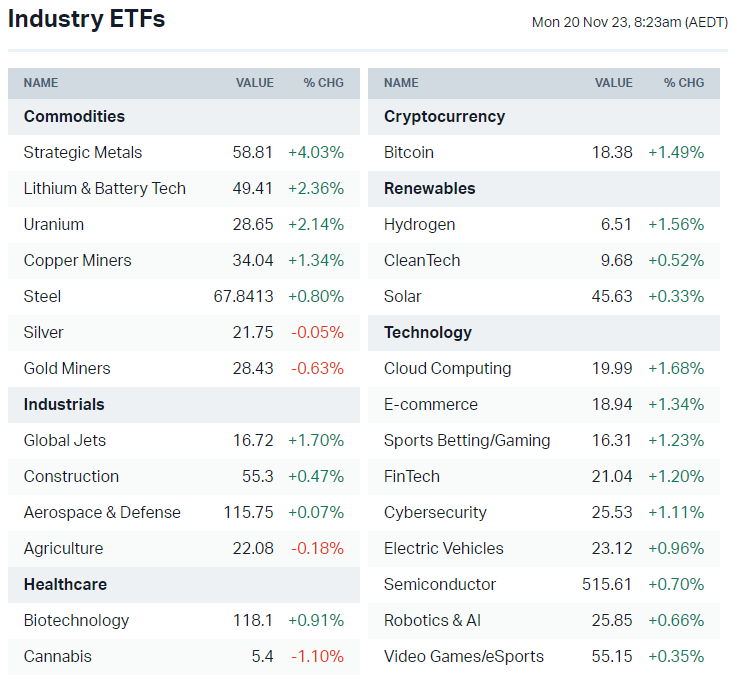Select the Cannabis ETF row
733x675 pixels.
click(58, 657)
